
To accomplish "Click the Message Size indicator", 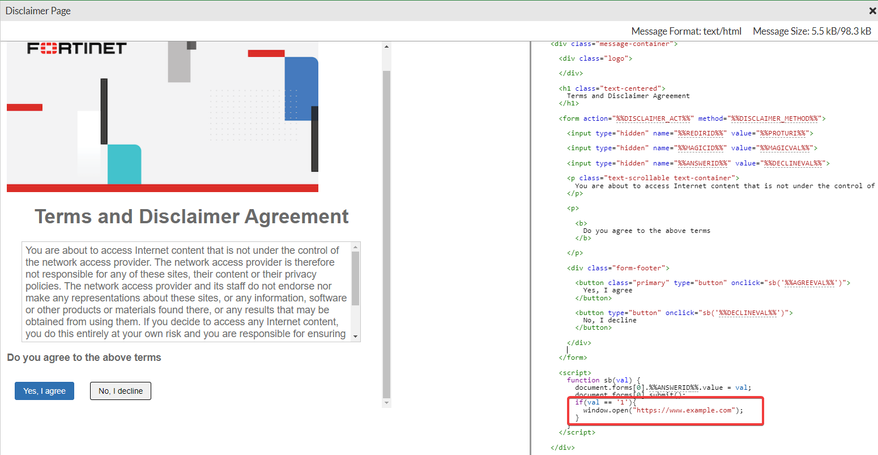I will click(x=811, y=31).
